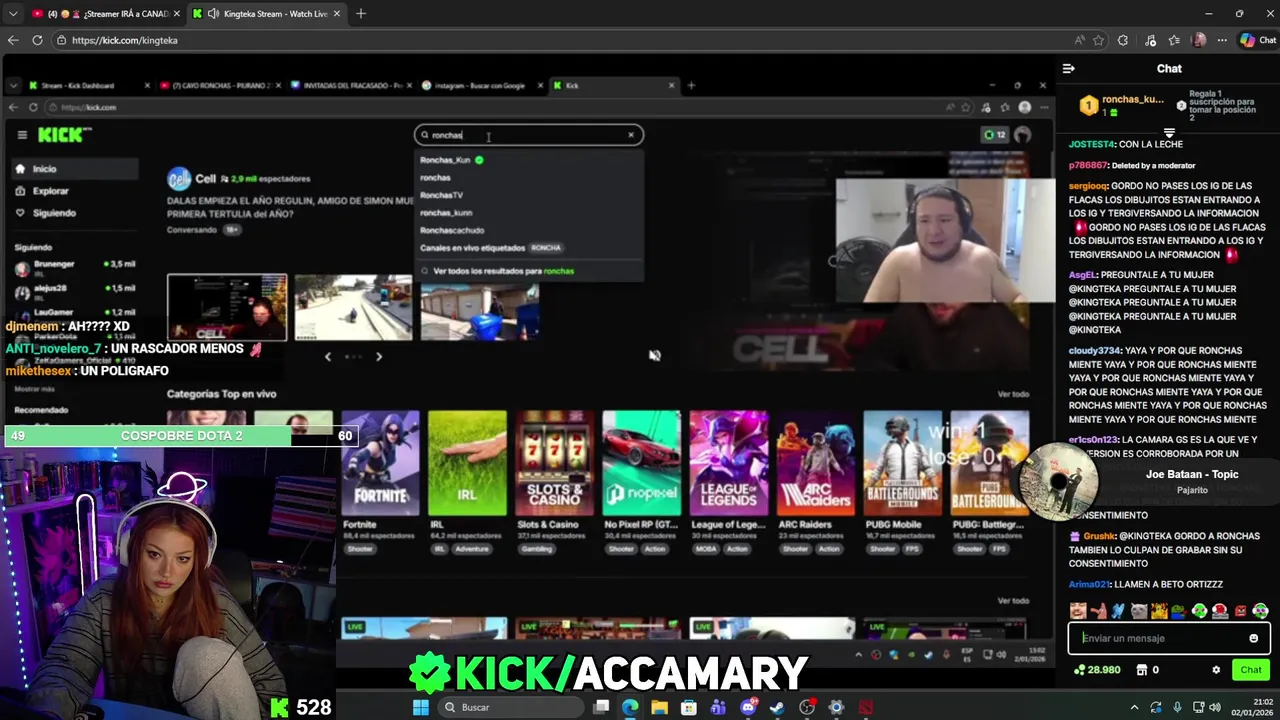Image resolution: width=1280 pixels, height=720 pixels.
Task: Open ronchas_ku top gifter entry
Action: (1122, 104)
